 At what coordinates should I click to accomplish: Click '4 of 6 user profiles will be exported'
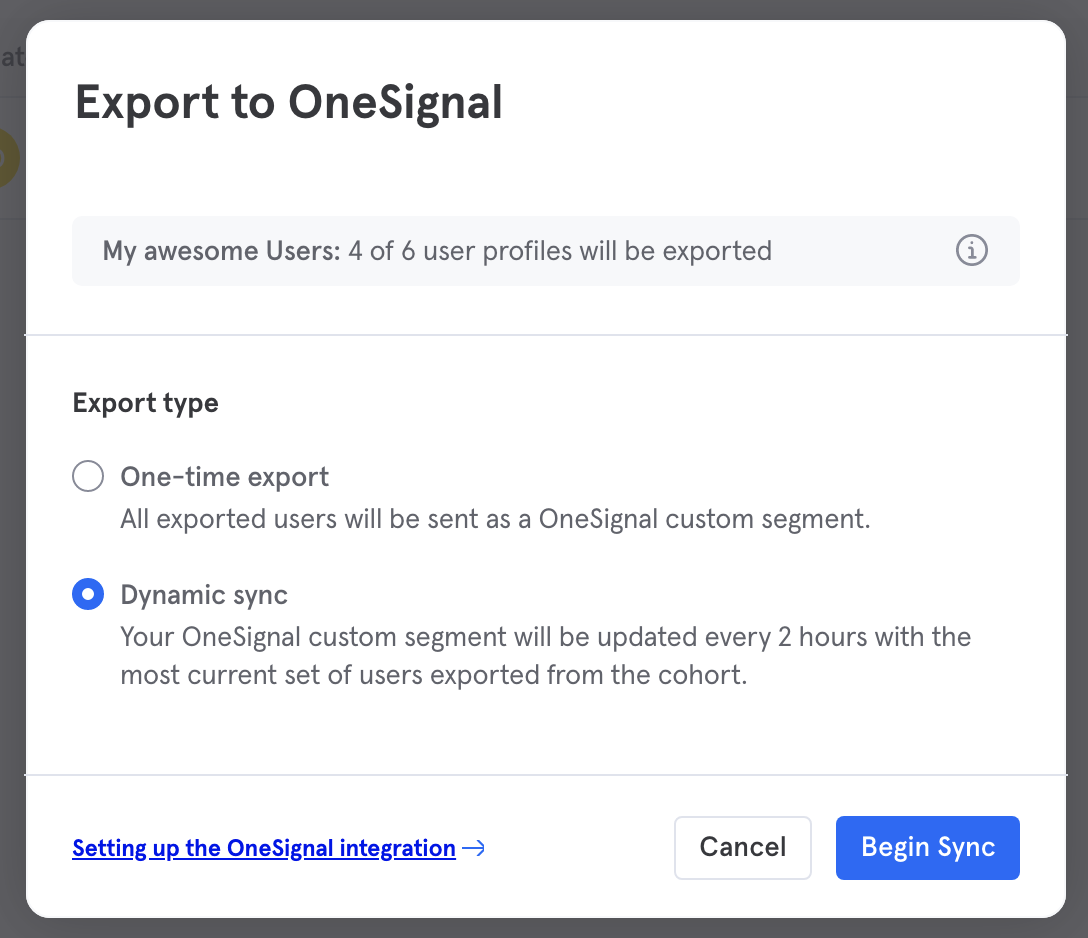pyautogui.click(x=560, y=251)
